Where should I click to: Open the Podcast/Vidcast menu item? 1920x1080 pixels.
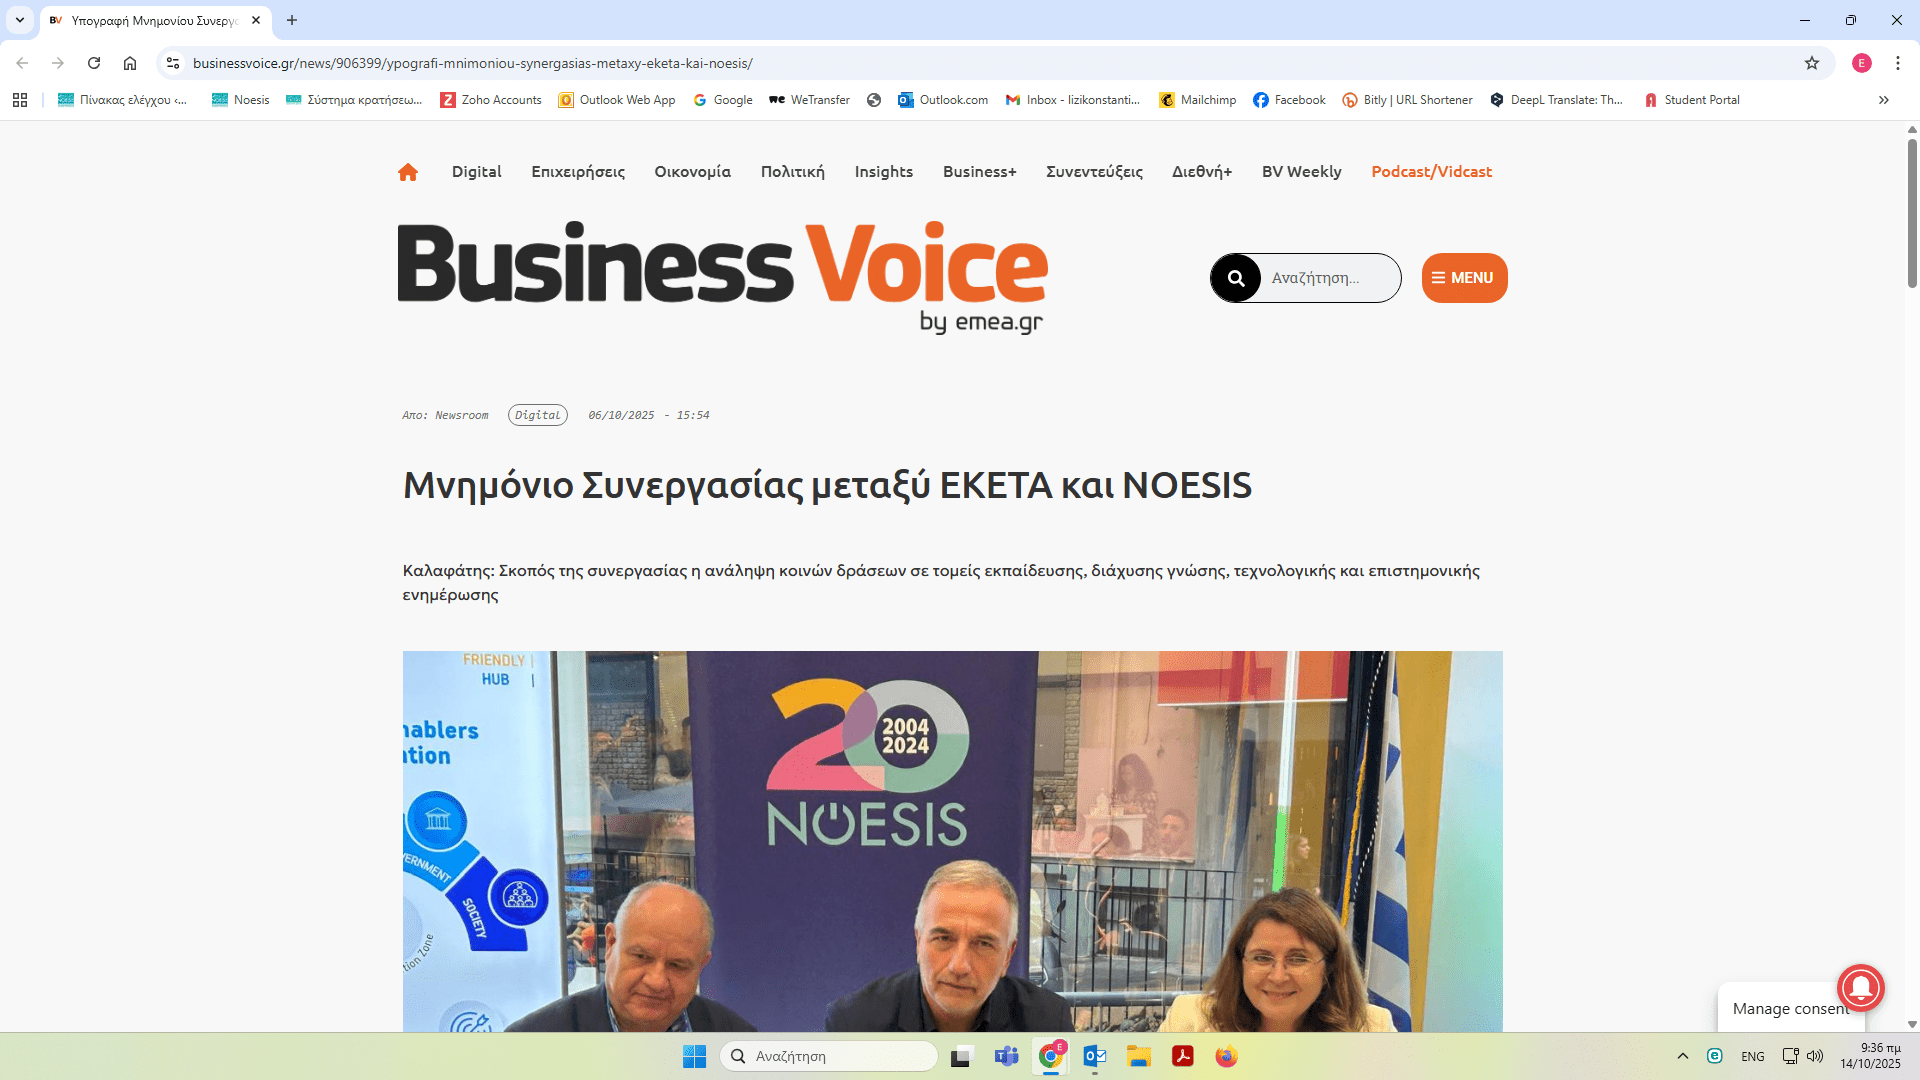(1431, 172)
